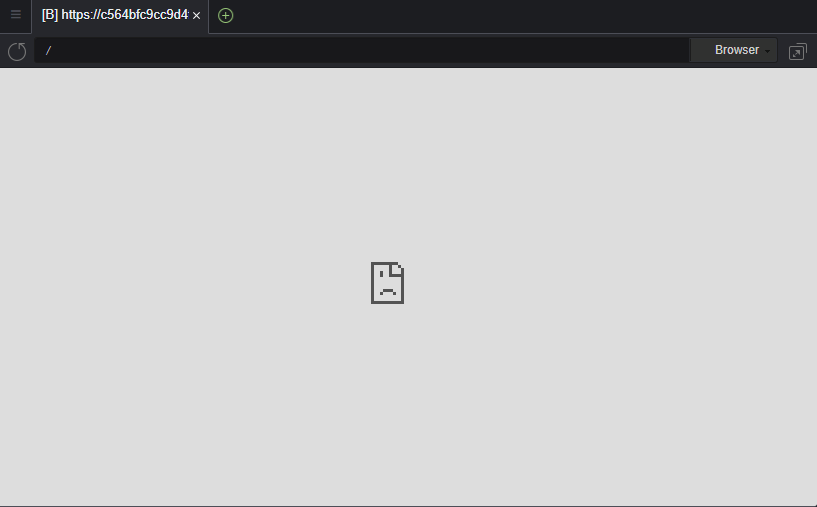
Task: Click empty tab strip beside plus icon
Action: coord(521,16)
